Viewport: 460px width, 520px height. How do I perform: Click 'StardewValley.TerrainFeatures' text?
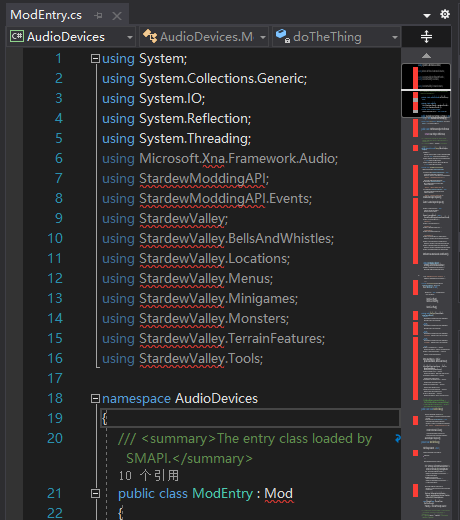(x=230, y=339)
